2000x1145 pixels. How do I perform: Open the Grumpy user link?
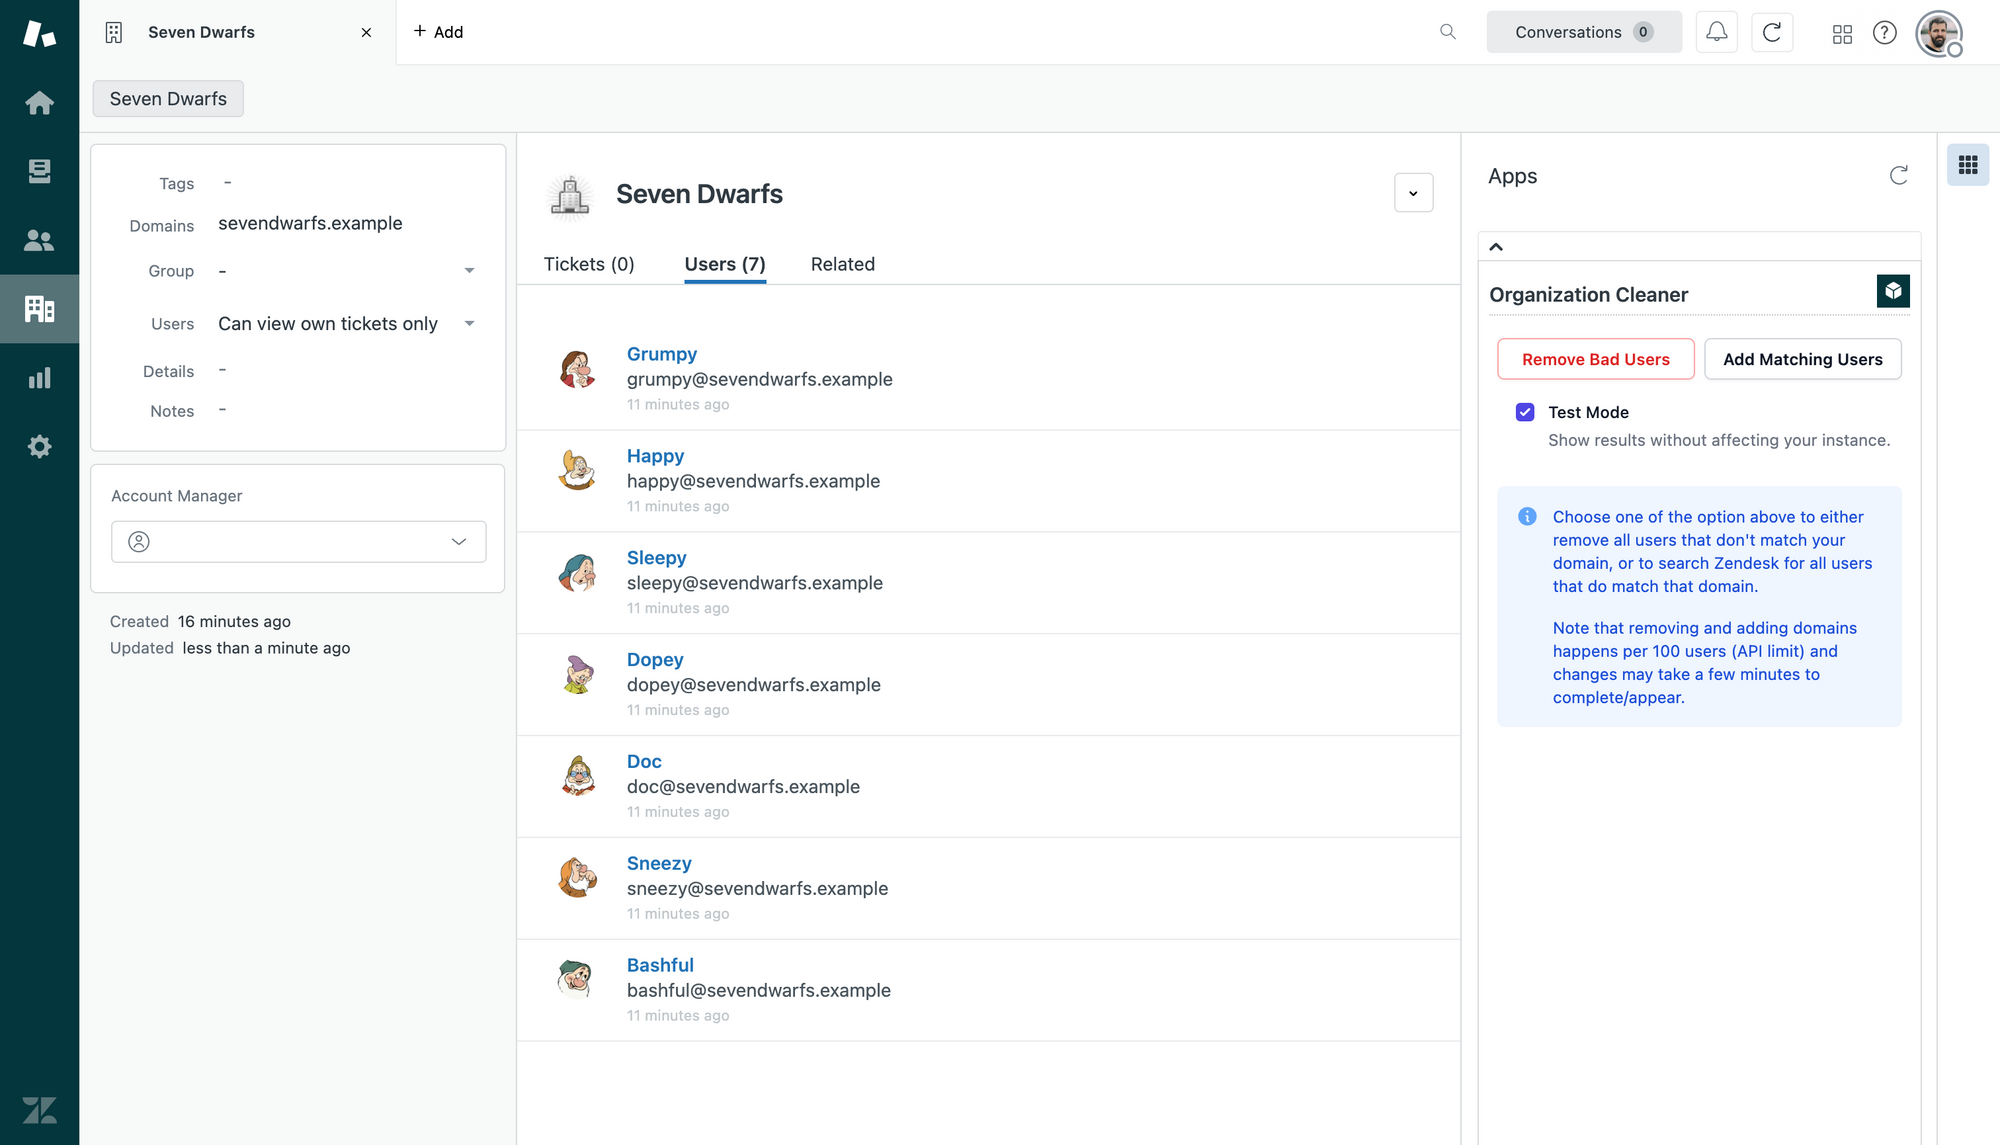click(x=661, y=354)
